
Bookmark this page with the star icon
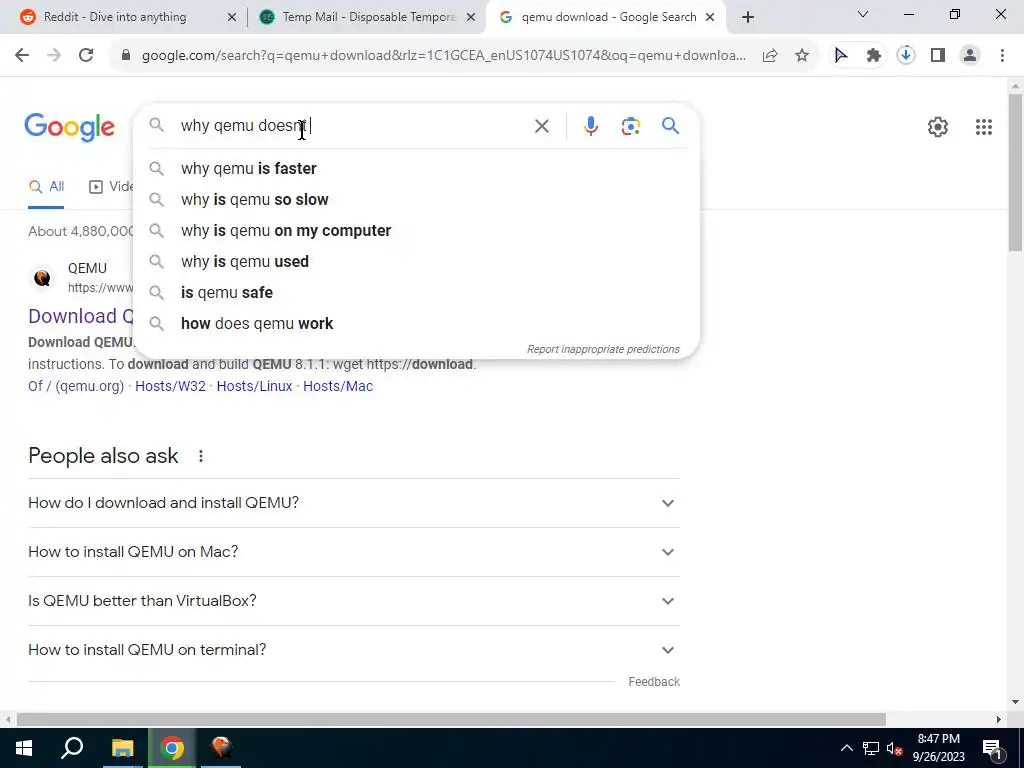(802, 56)
